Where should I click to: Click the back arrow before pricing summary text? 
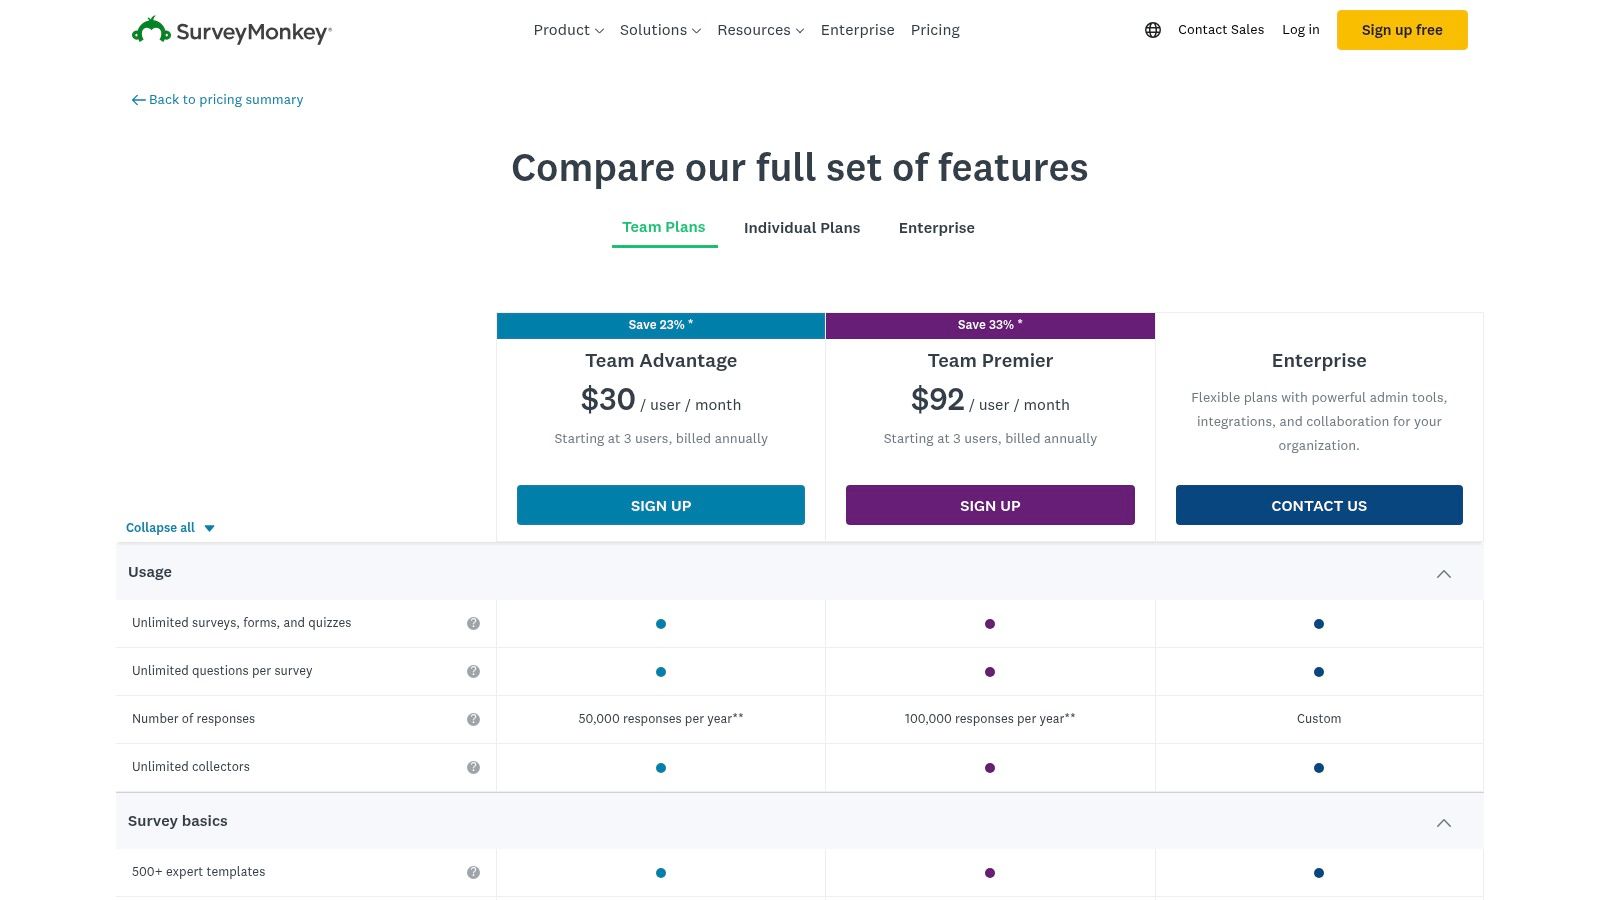tap(138, 99)
